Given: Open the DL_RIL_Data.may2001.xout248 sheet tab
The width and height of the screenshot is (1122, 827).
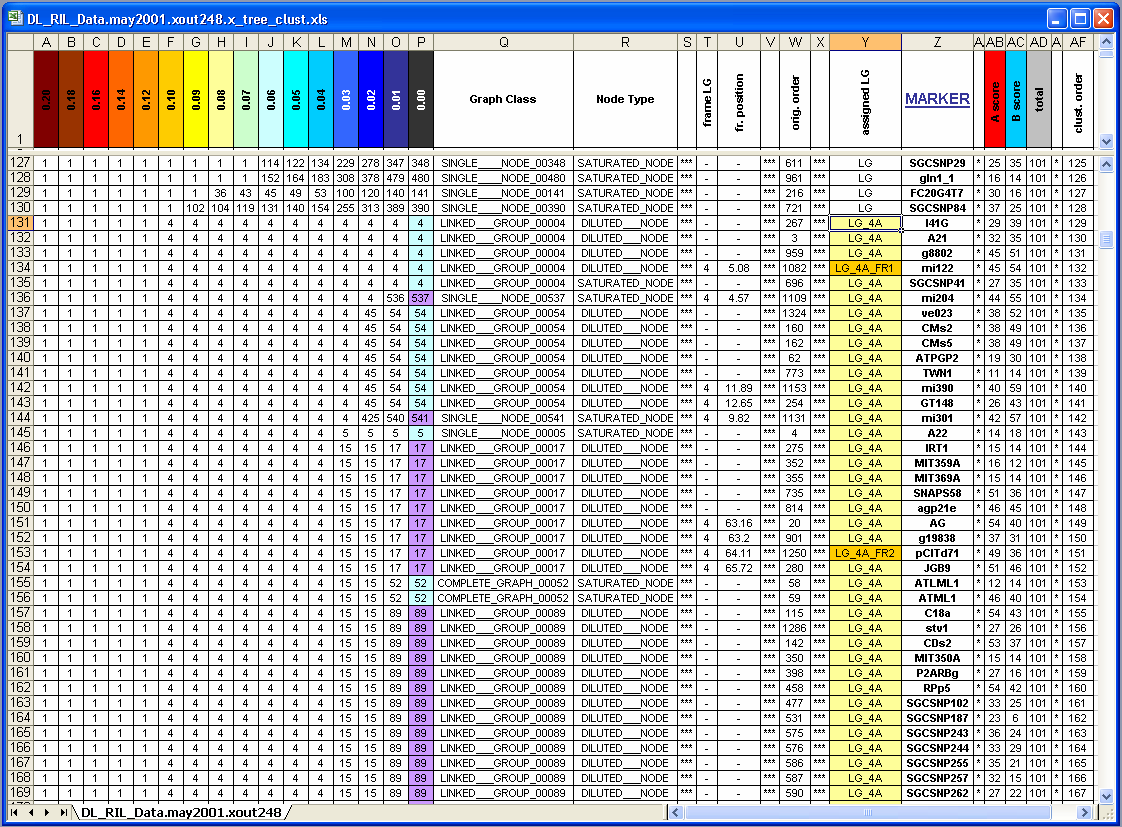Looking at the screenshot, I should click(x=181, y=812).
